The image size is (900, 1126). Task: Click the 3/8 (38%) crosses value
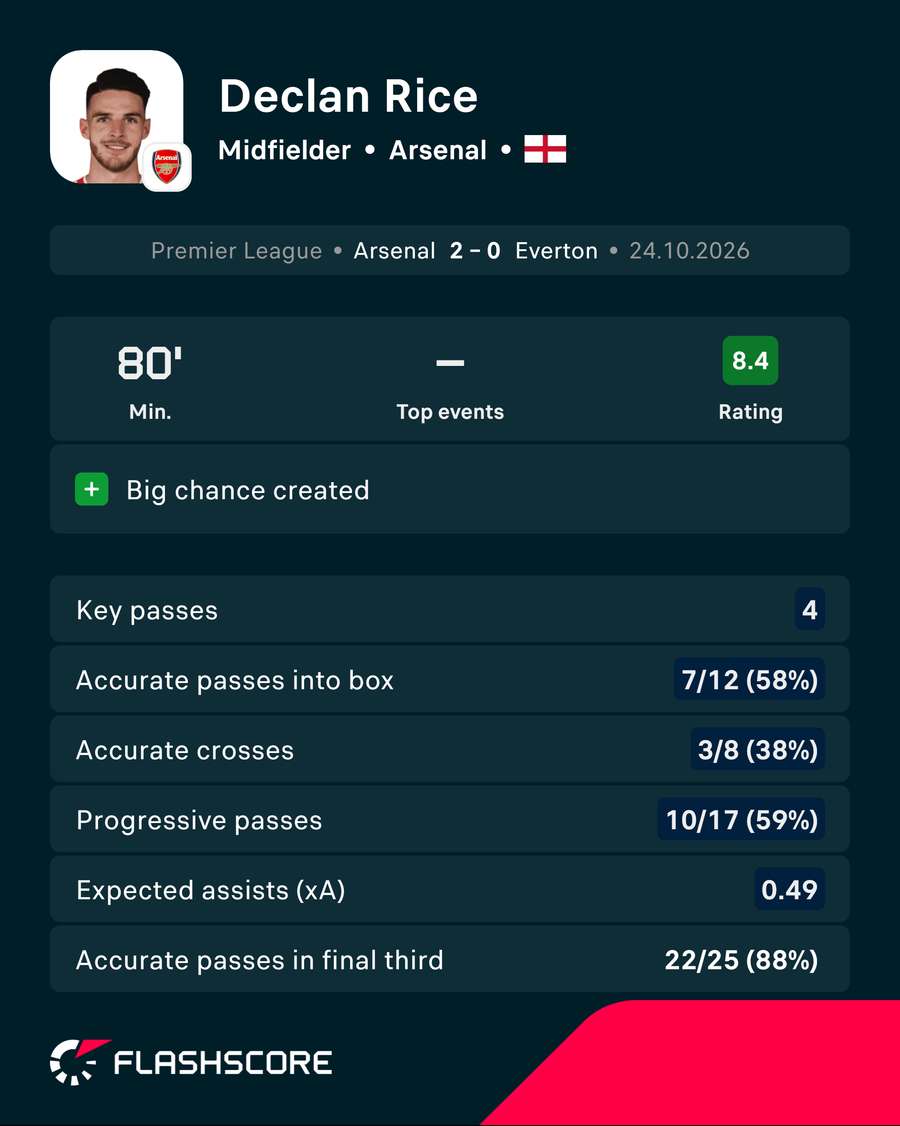click(758, 750)
